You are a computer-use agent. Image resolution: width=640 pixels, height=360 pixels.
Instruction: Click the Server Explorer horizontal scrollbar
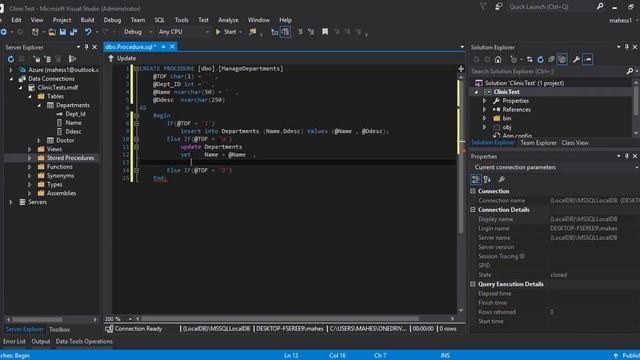37,320
